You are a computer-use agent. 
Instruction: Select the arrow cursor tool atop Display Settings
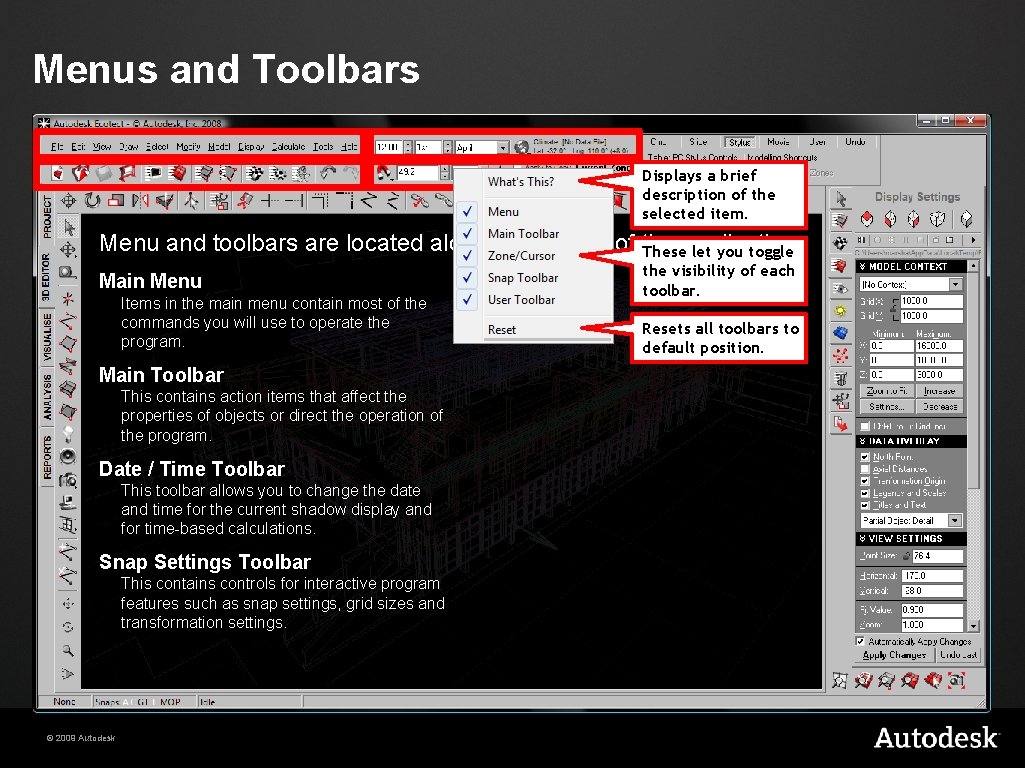840,197
